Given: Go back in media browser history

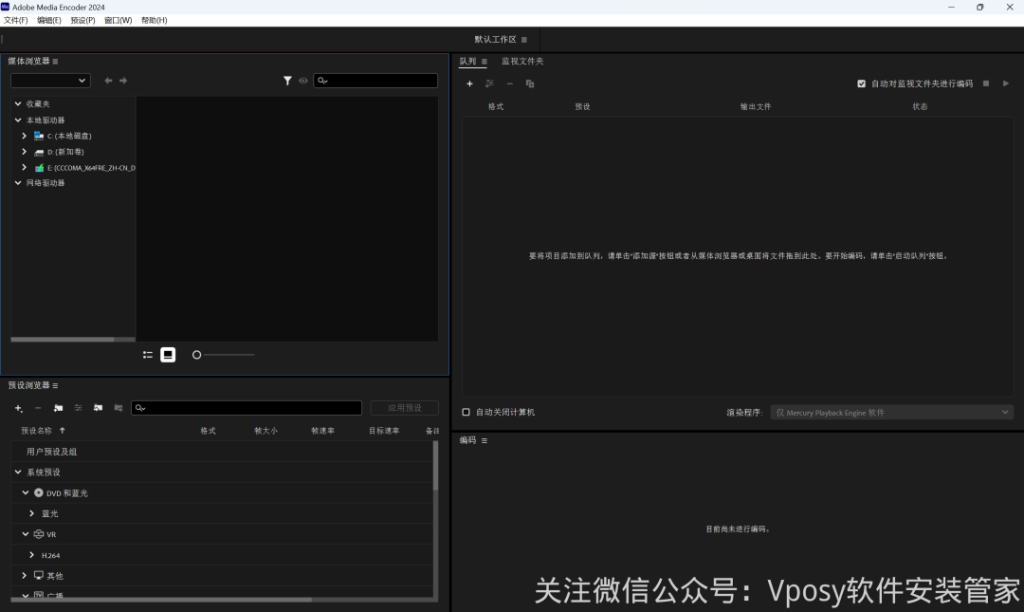Looking at the screenshot, I should point(108,80).
